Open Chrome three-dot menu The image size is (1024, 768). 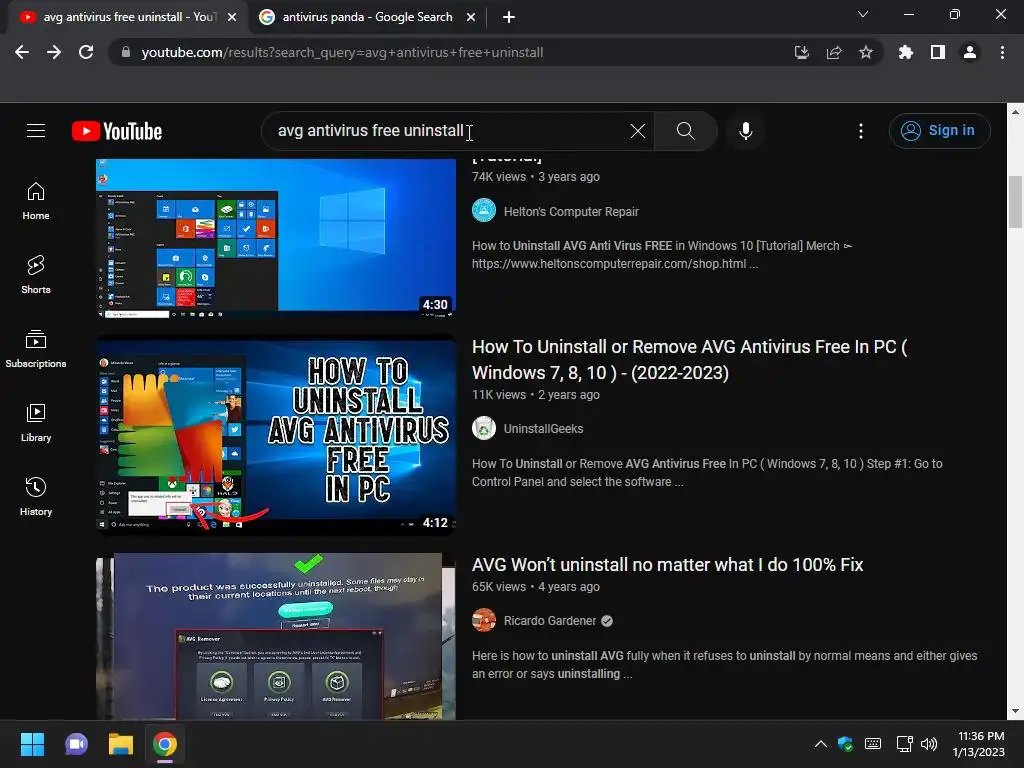click(1002, 52)
